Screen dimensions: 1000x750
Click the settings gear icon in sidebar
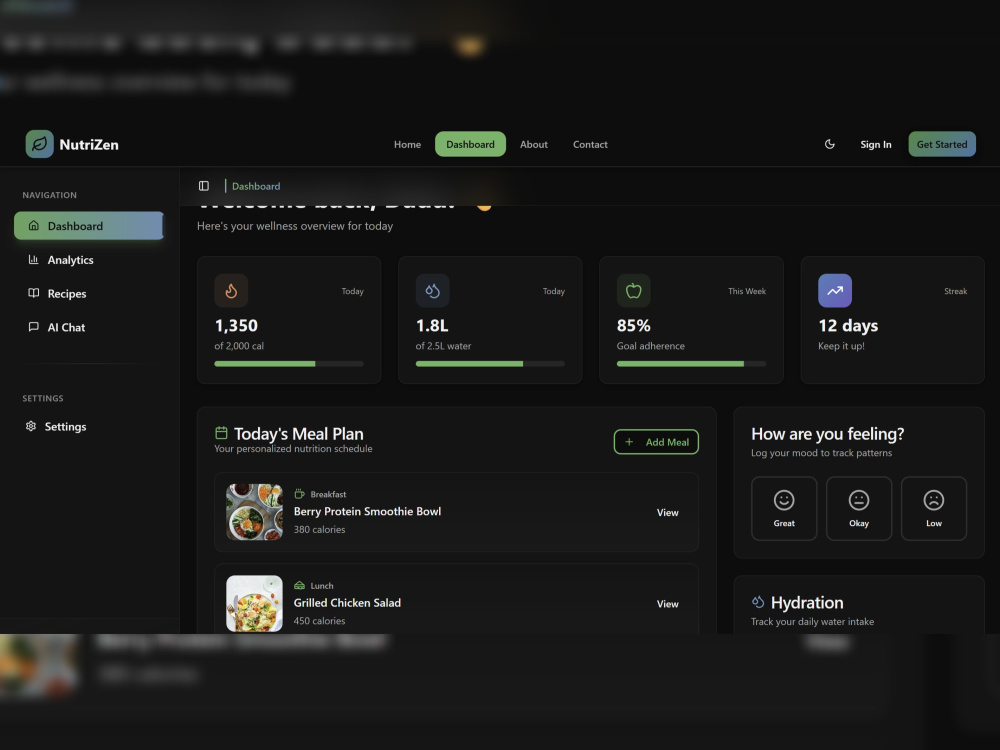coord(31,426)
